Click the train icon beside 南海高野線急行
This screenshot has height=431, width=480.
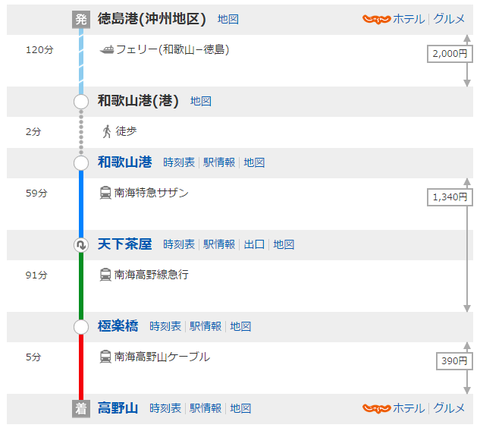(x=105, y=275)
